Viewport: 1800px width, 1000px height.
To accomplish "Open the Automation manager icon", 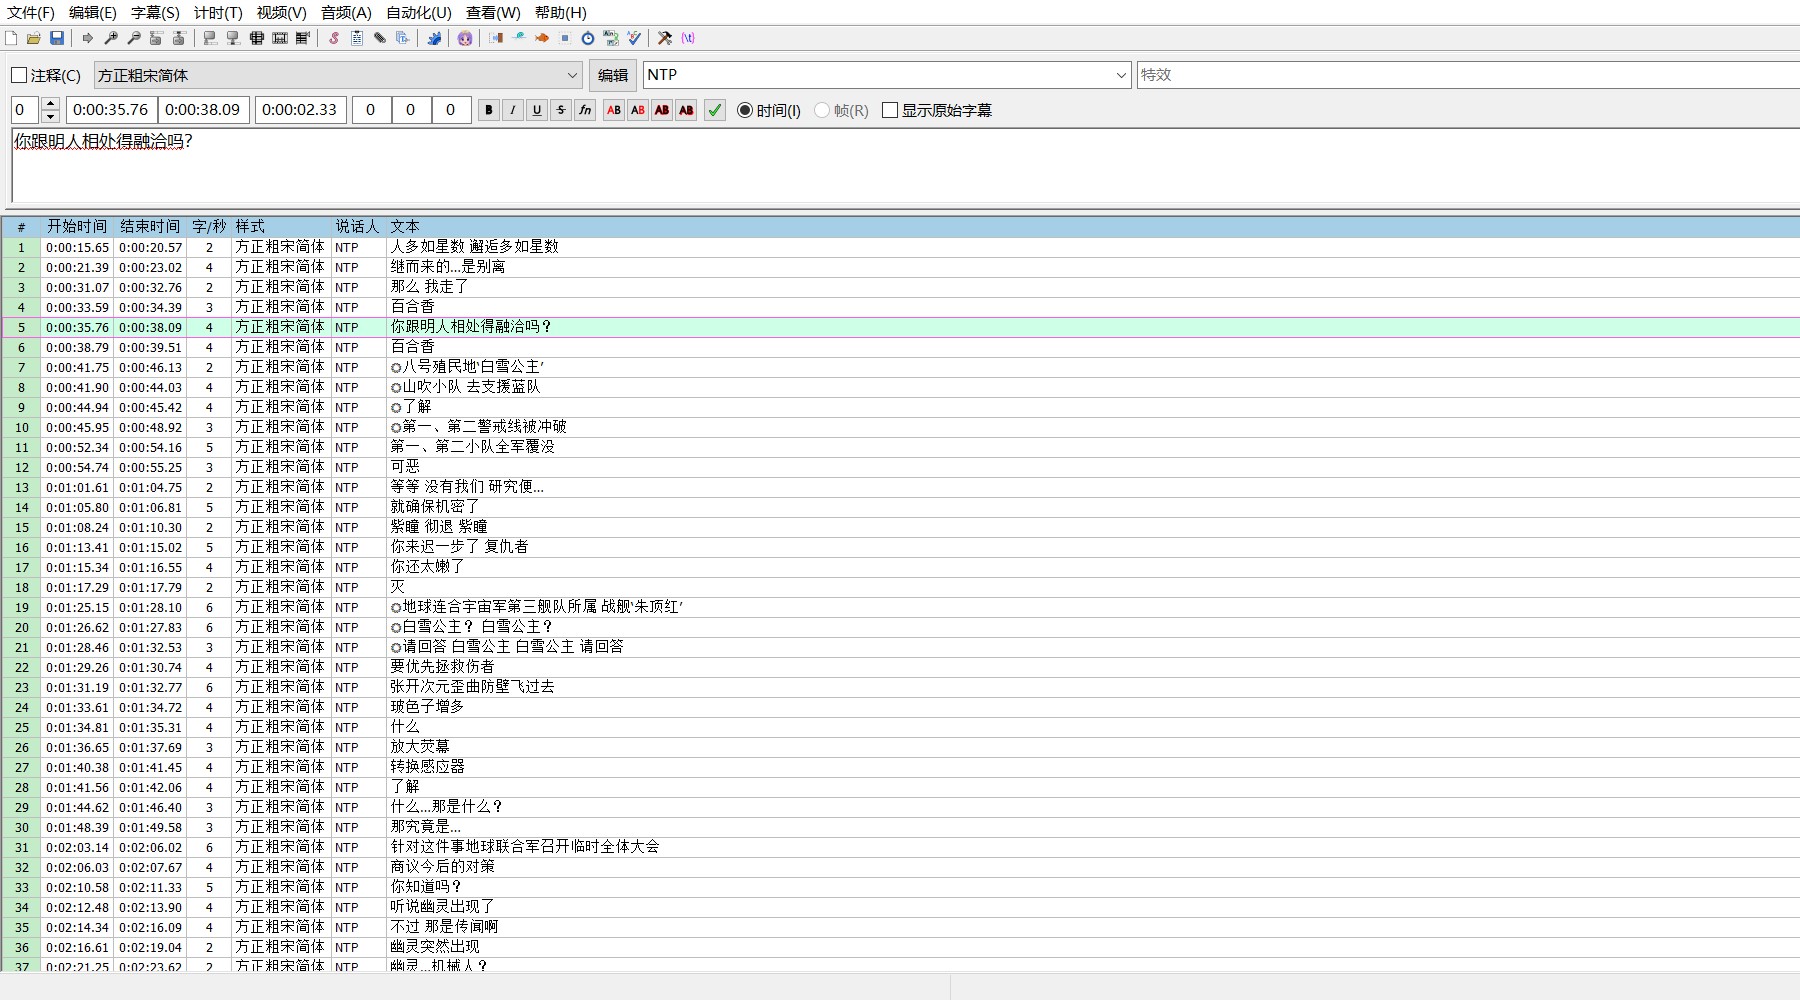I will click(x=434, y=38).
